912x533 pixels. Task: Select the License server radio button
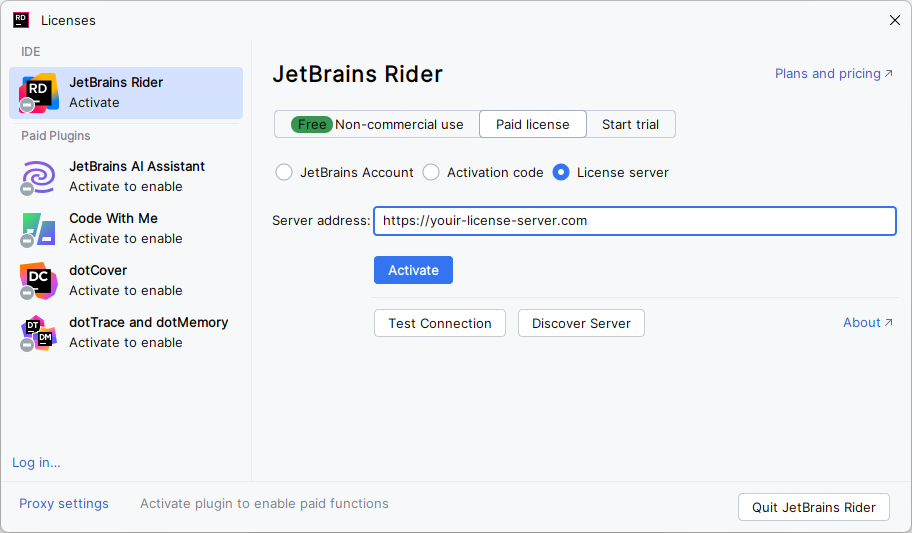[x=561, y=172]
